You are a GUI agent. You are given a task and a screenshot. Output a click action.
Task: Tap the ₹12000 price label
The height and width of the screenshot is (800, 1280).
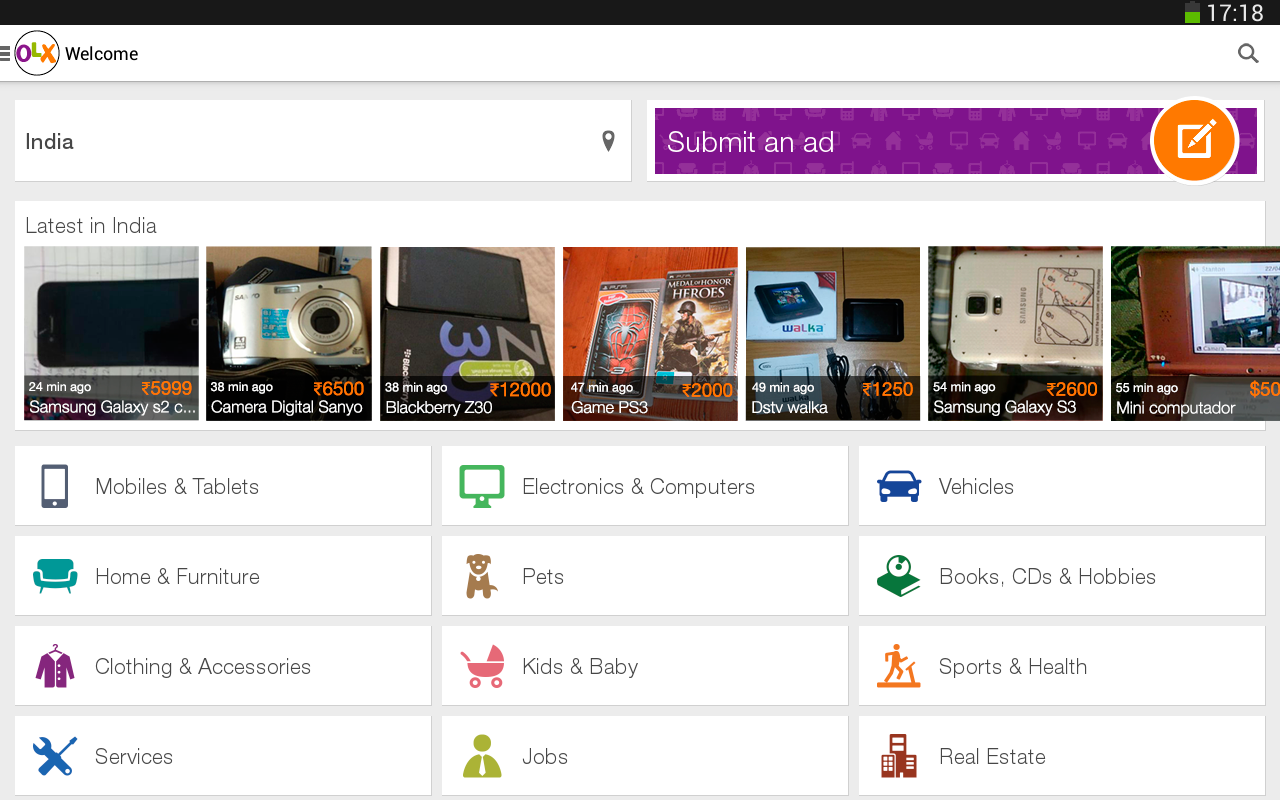pyautogui.click(x=520, y=390)
